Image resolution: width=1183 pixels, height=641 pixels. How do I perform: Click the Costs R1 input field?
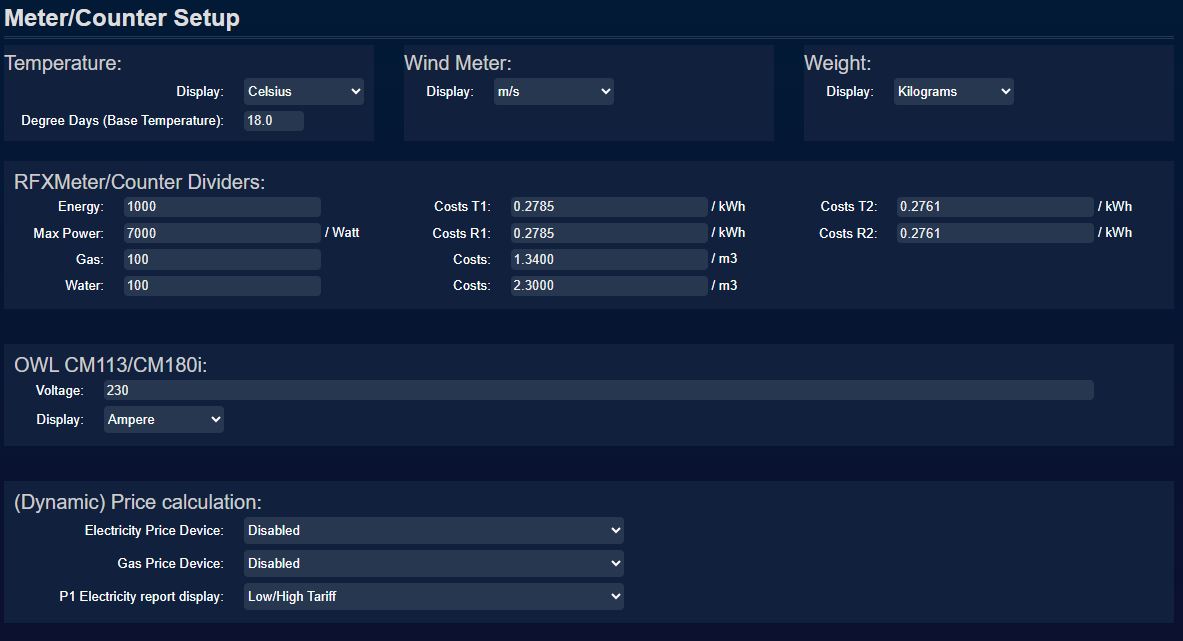click(x=608, y=233)
